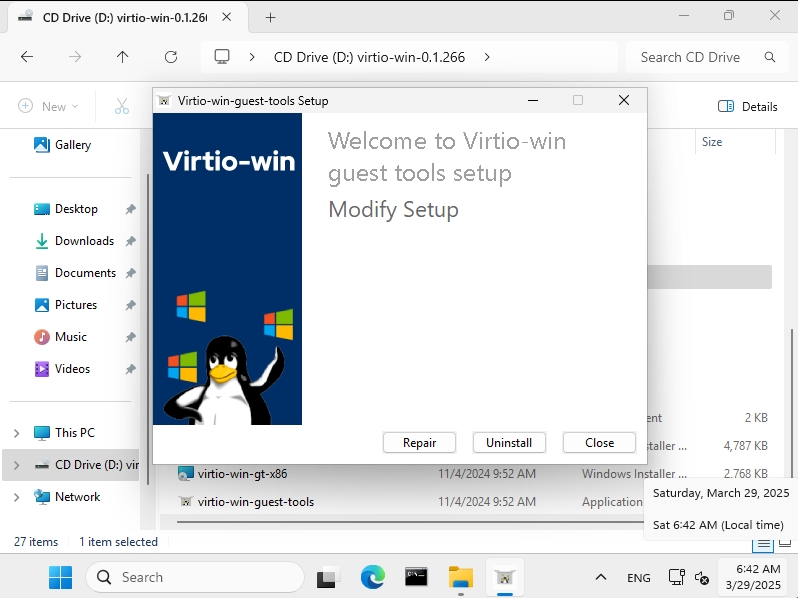Image resolution: width=798 pixels, height=598 pixels.
Task: Refresh the CD Drive folder view
Action: click(x=171, y=57)
